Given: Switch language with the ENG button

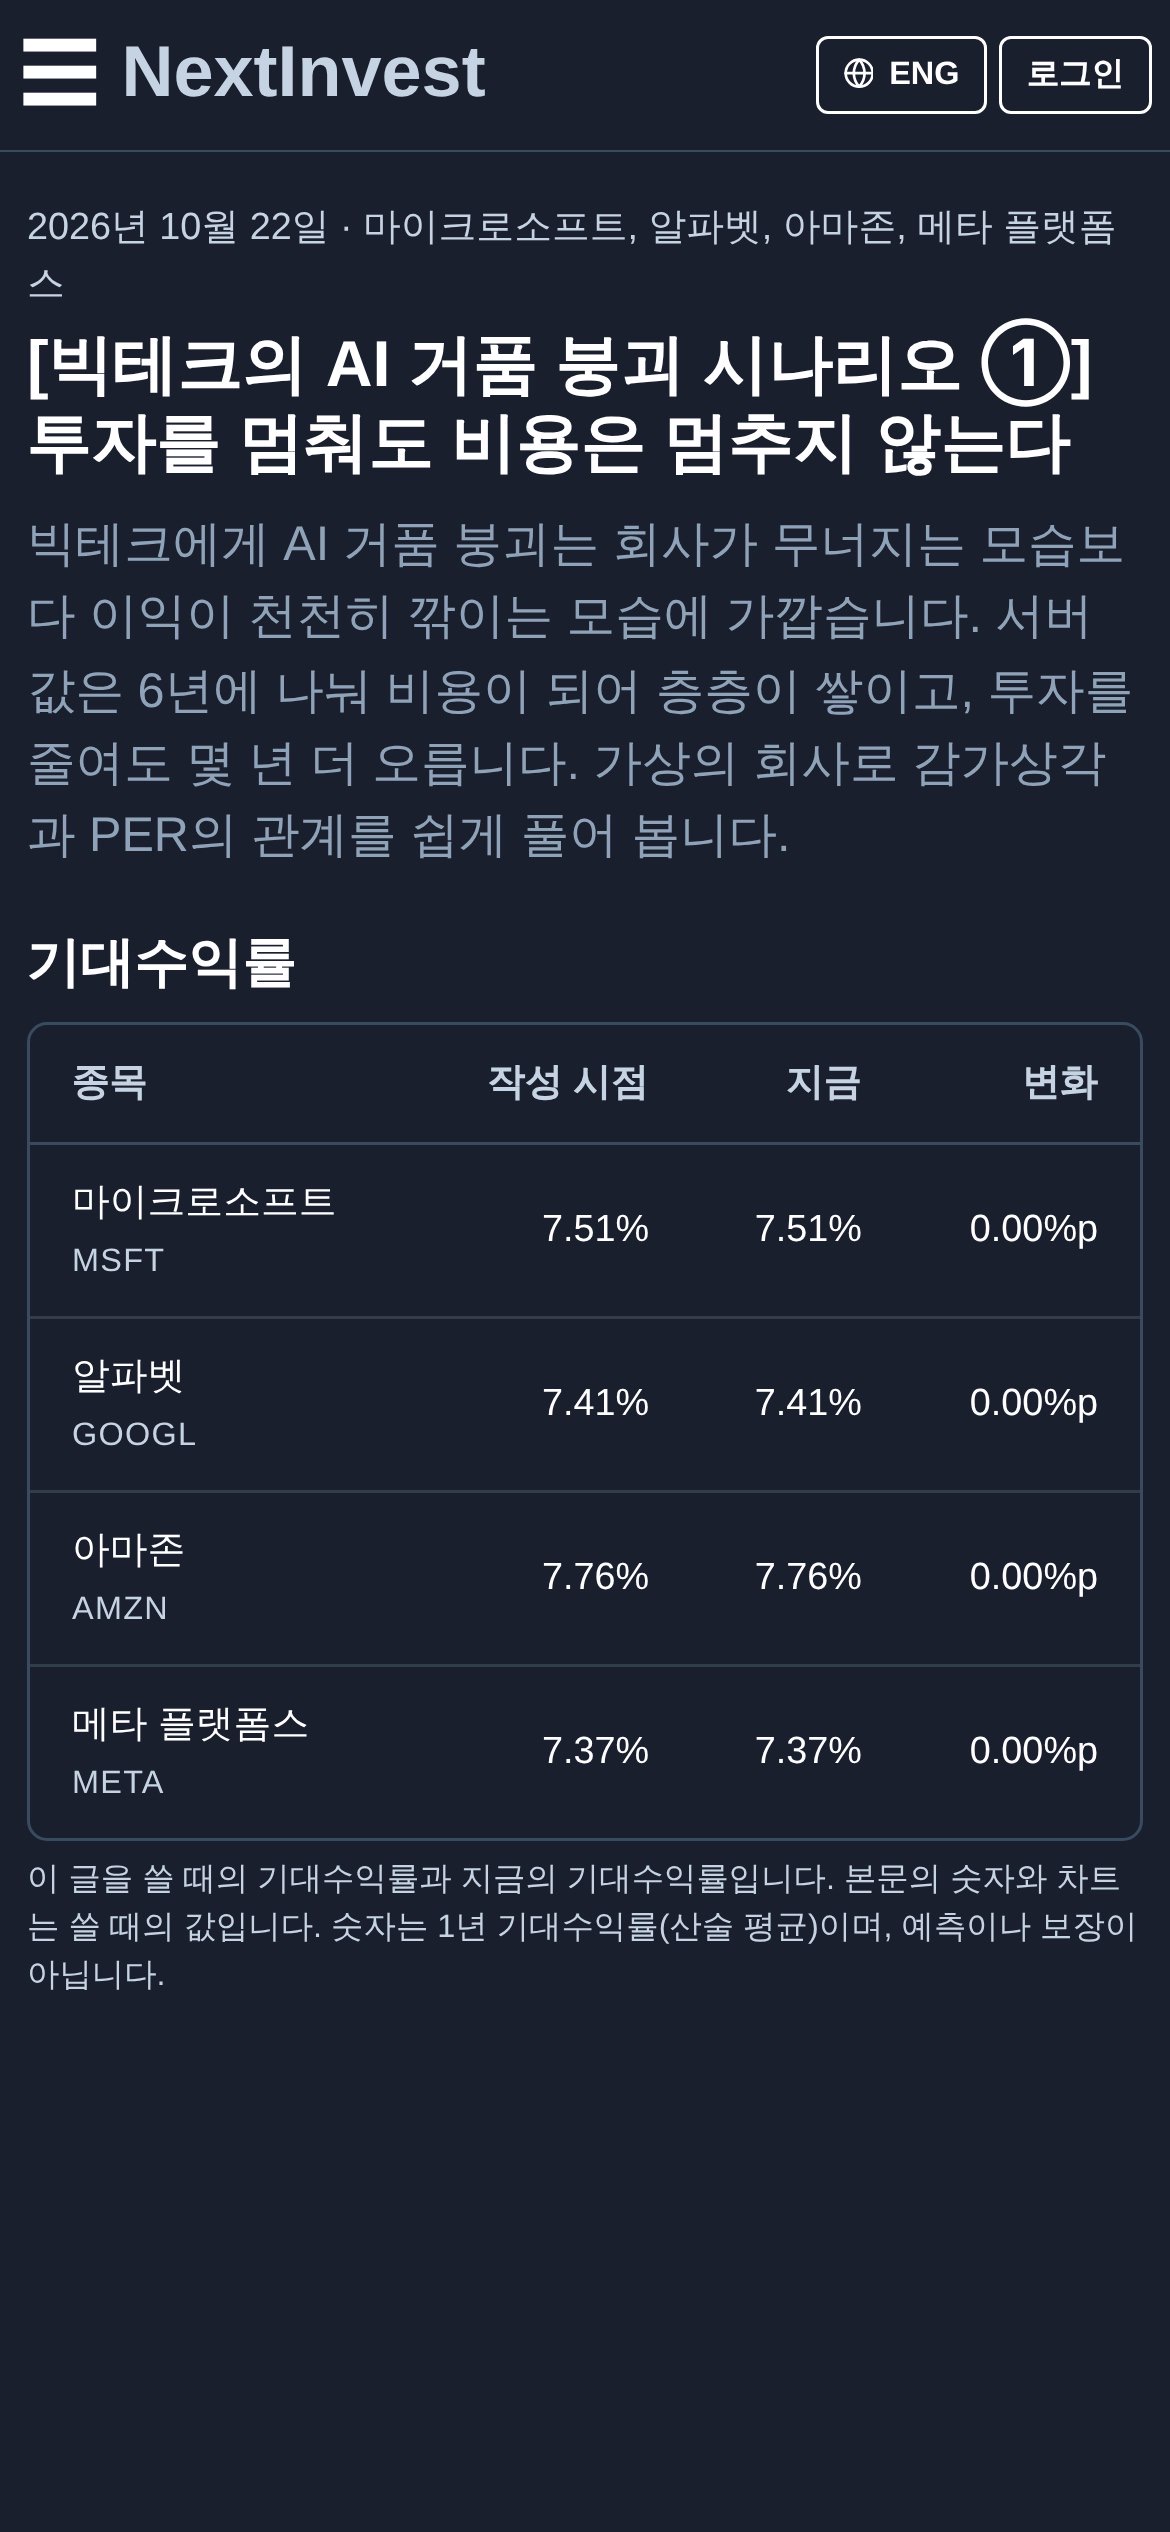Looking at the screenshot, I should pyautogui.click(x=901, y=75).
